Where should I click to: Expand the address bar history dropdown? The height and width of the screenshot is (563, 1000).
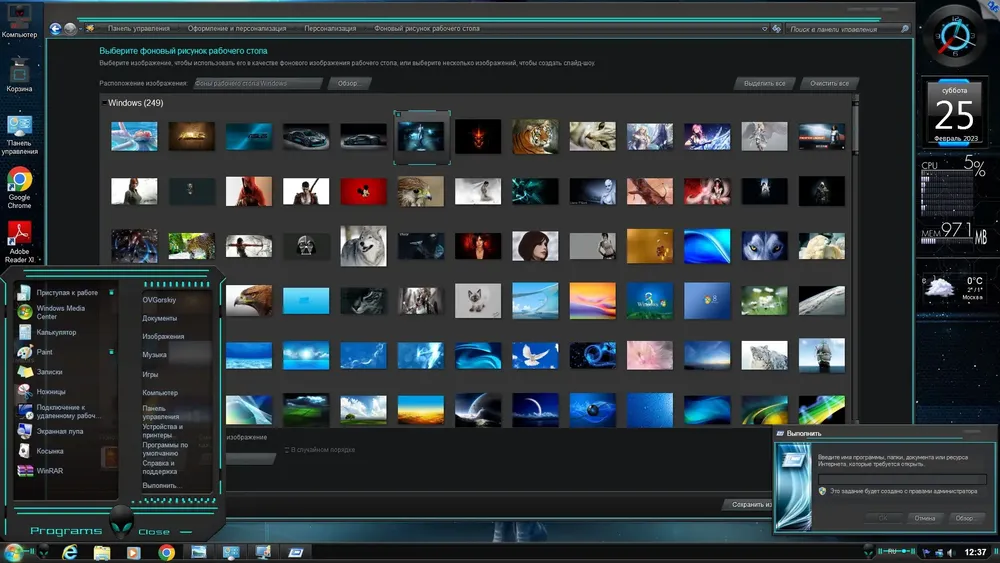click(x=765, y=29)
